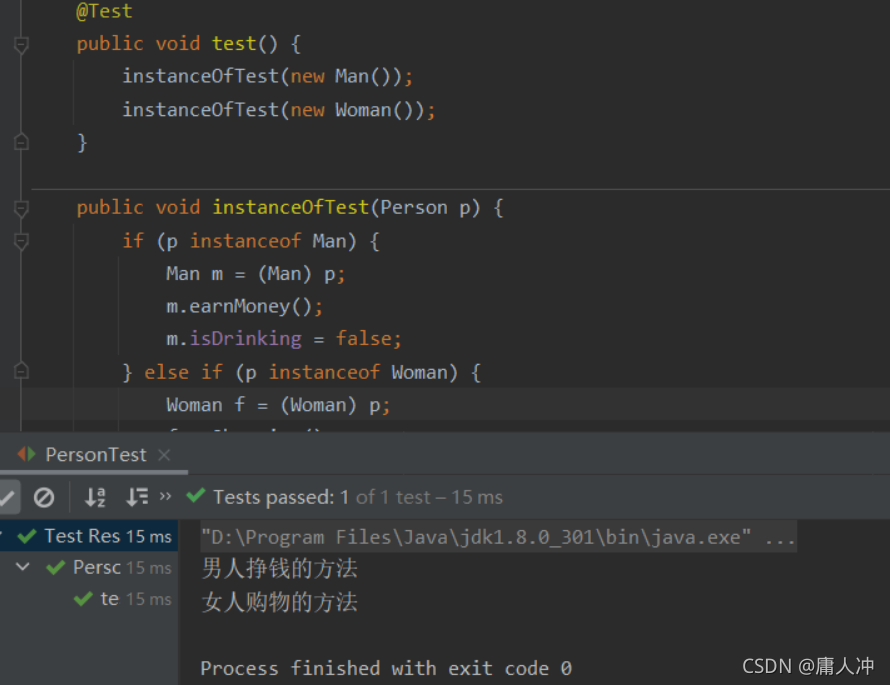Click the @Test annotation

(104, 11)
